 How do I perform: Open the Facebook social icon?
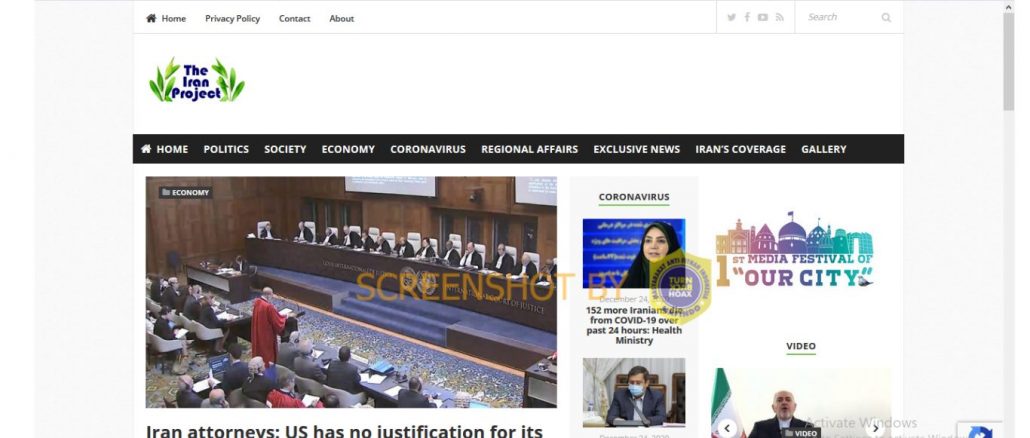click(x=747, y=18)
